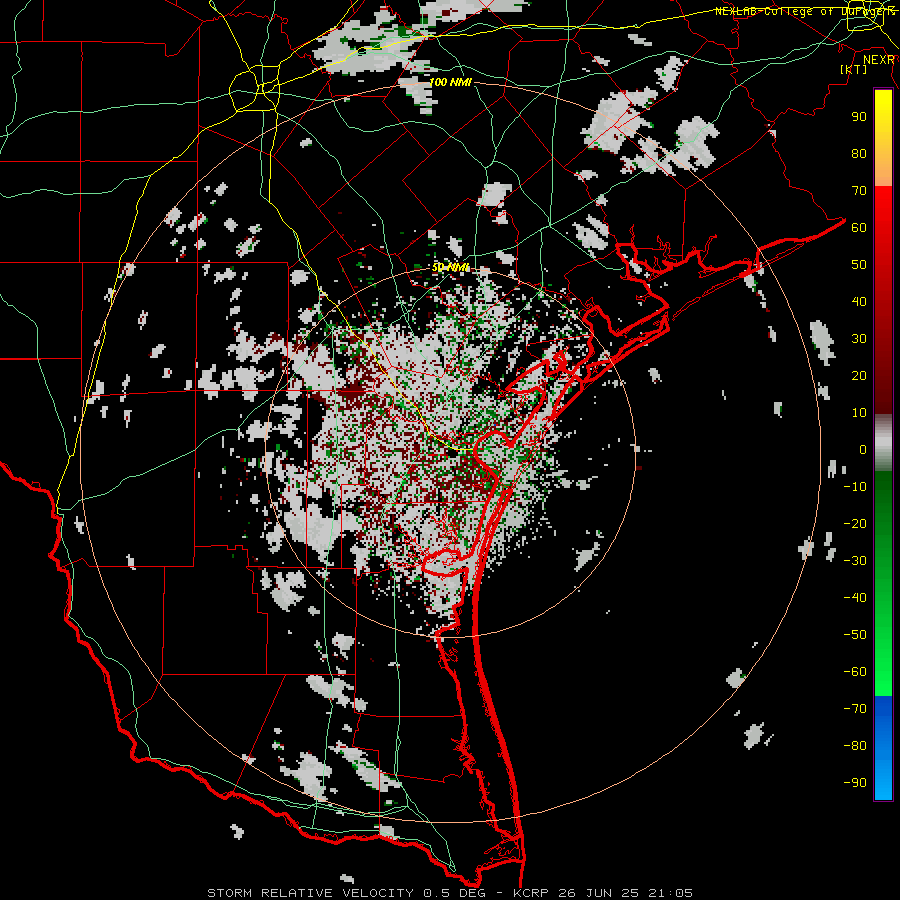Click the 0 value on velocity scale
This screenshot has height=900, width=900.
863,450
